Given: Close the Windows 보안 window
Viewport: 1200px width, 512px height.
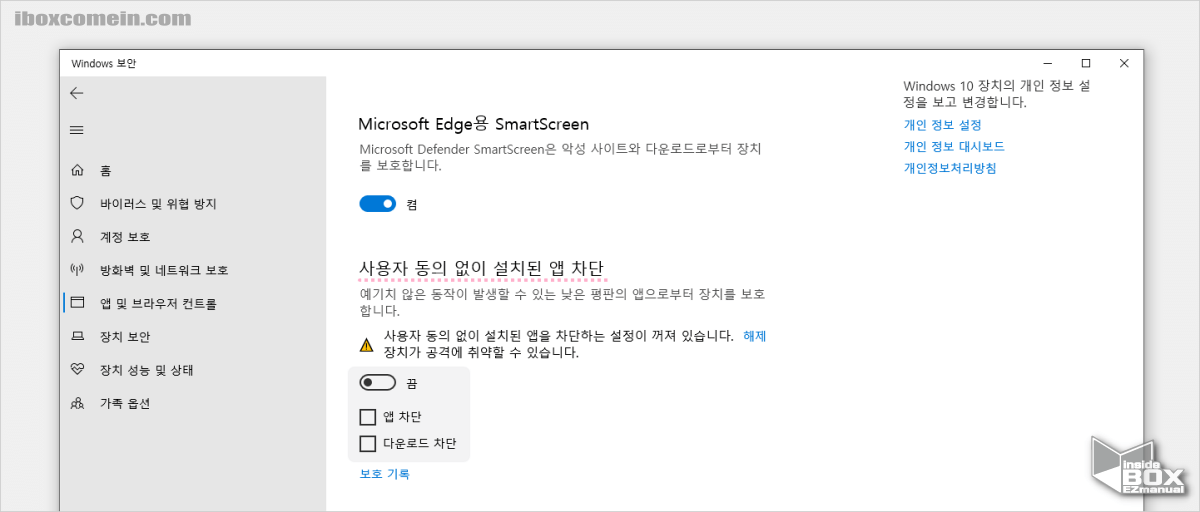Looking at the screenshot, I should coord(1125,63).
